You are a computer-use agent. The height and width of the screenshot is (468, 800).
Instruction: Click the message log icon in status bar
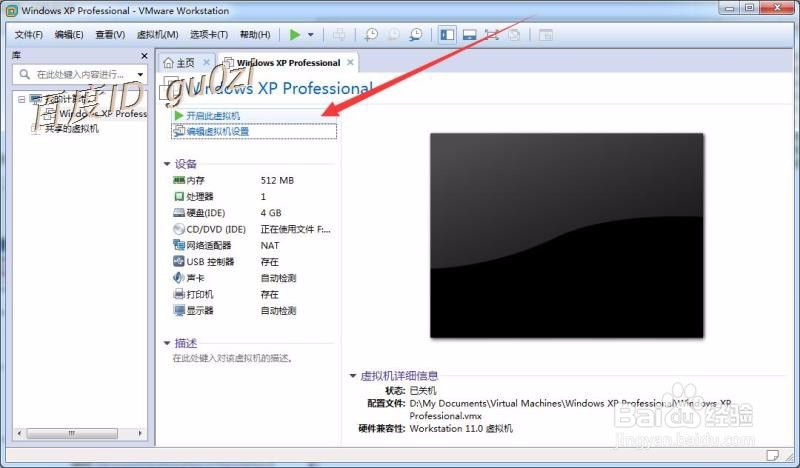point(772,454)
